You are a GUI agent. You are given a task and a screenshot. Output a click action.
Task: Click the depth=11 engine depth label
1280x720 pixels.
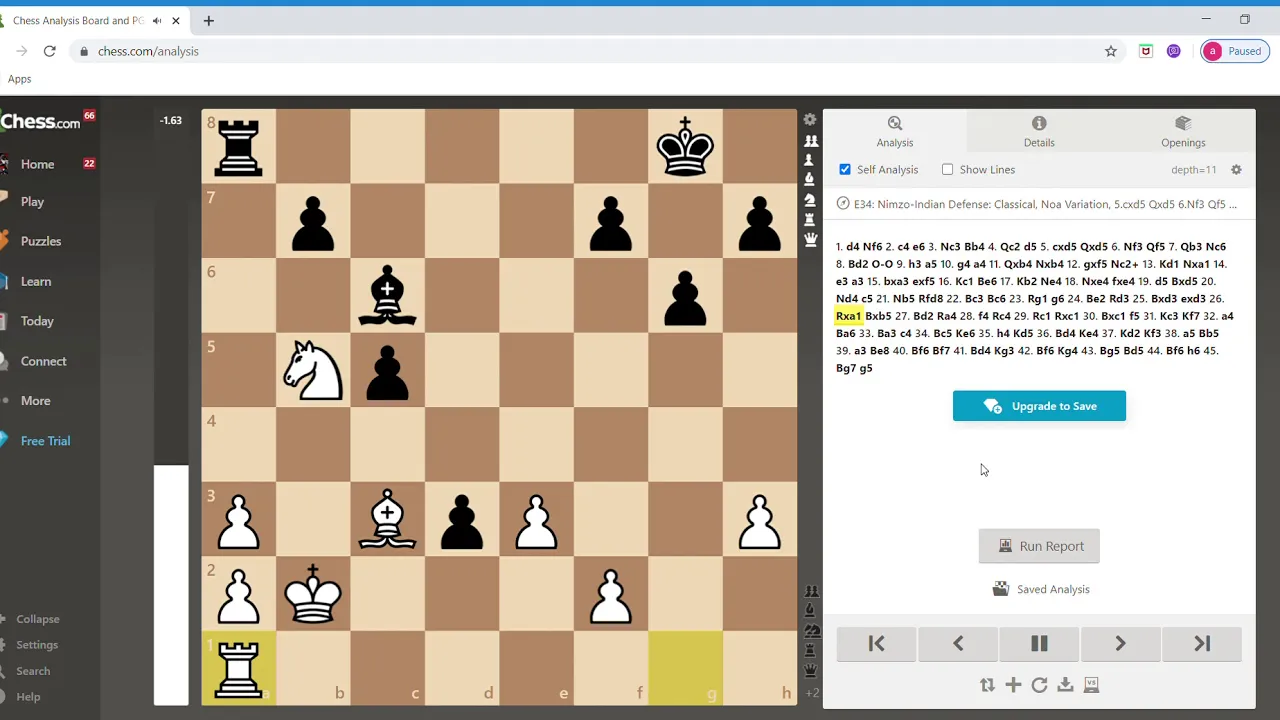point(1193,170)
